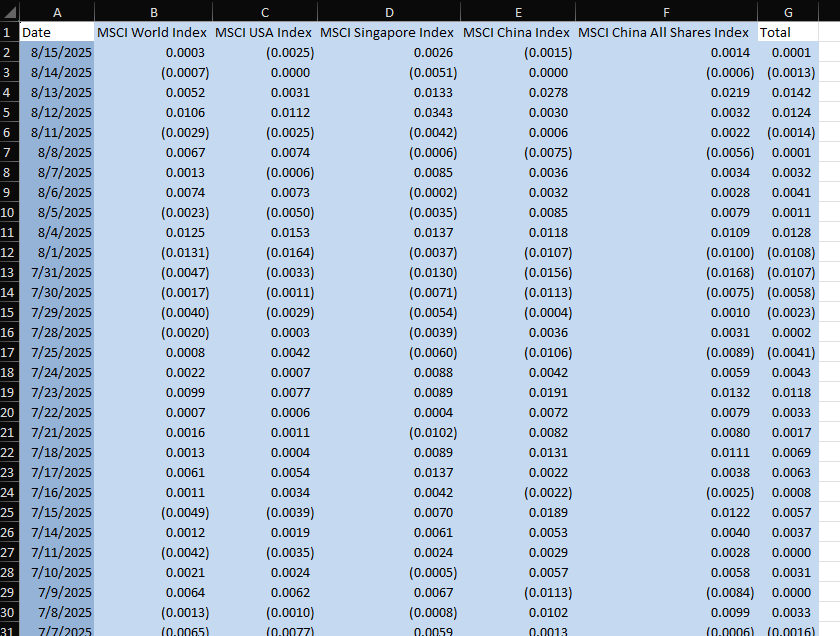
Task: Select Singapore Index value (0.0102) for 7/21/2025
Action: pos(389,432)
